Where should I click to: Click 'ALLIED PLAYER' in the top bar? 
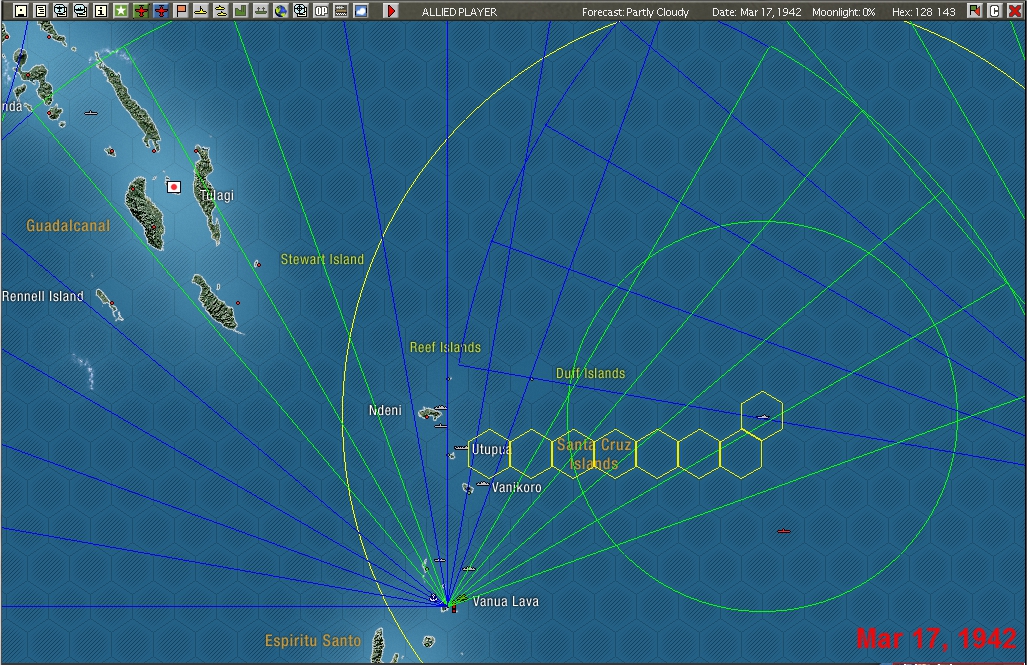[459, 12]
